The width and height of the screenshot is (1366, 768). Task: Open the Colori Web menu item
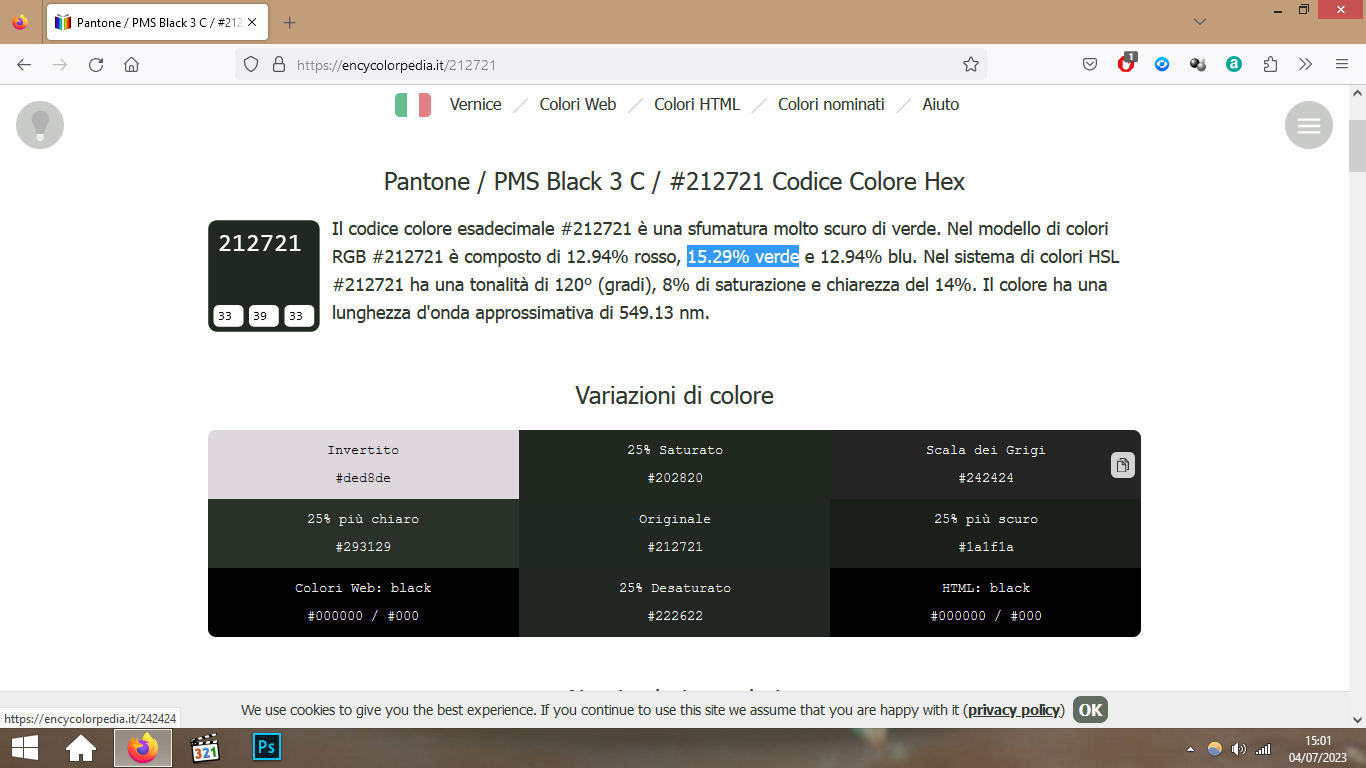tap(578, 104)
